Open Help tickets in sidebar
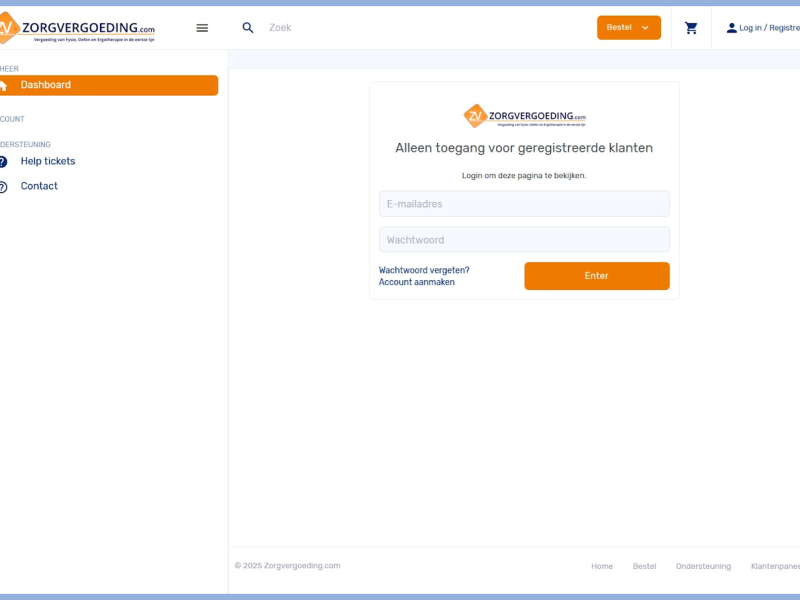Image resolution: width=800 pixels, height=600 pixels. pos(48,161)
